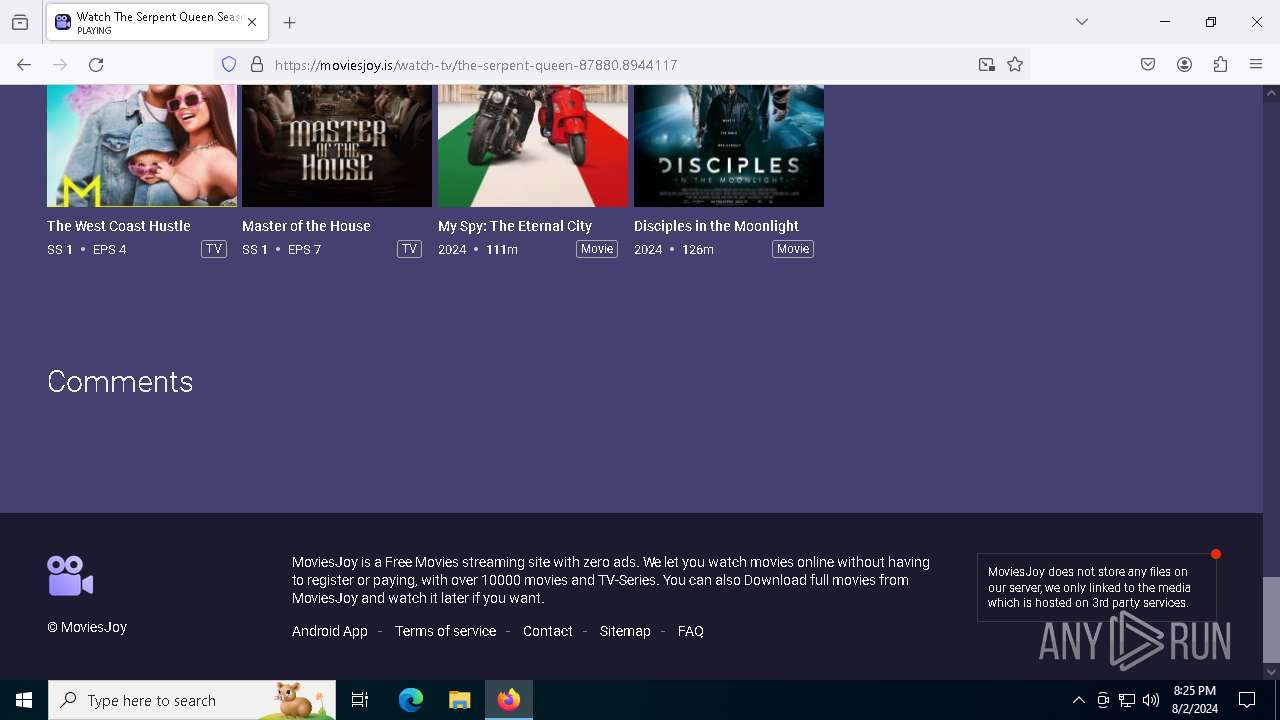Toggle picture-in-picture icon in address bar
1280x720 pixels.
tap(987, 65)
